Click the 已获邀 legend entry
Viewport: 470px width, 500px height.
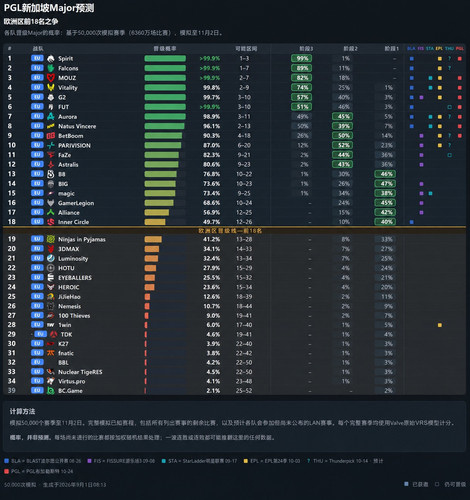click(x=417, y=484)
